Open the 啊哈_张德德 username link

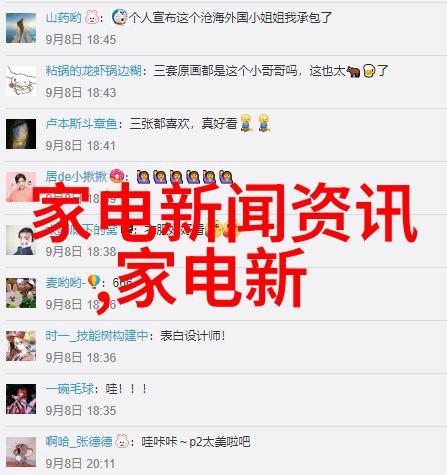[x=79, y=442]
